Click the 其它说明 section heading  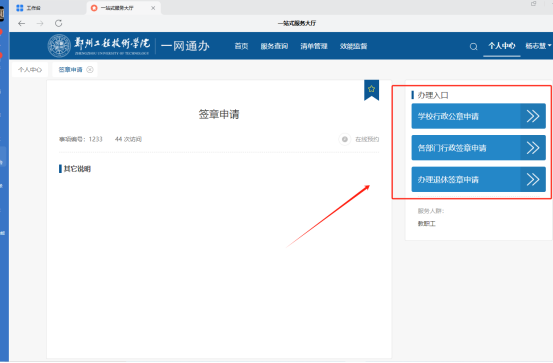(x=77, y=169)
